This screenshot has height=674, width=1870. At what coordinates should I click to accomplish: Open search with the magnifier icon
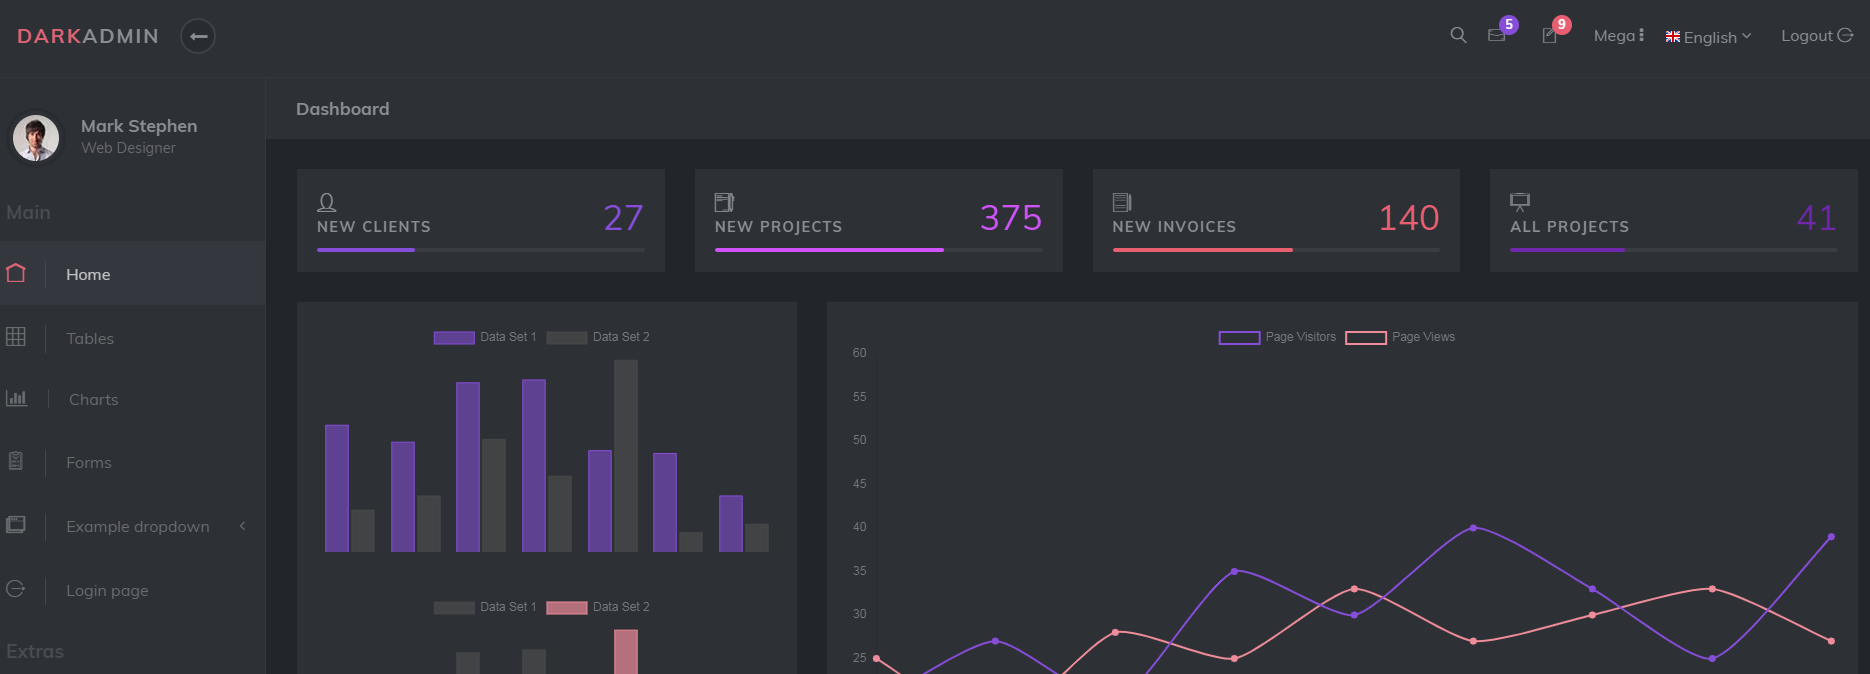[1458, 35]
